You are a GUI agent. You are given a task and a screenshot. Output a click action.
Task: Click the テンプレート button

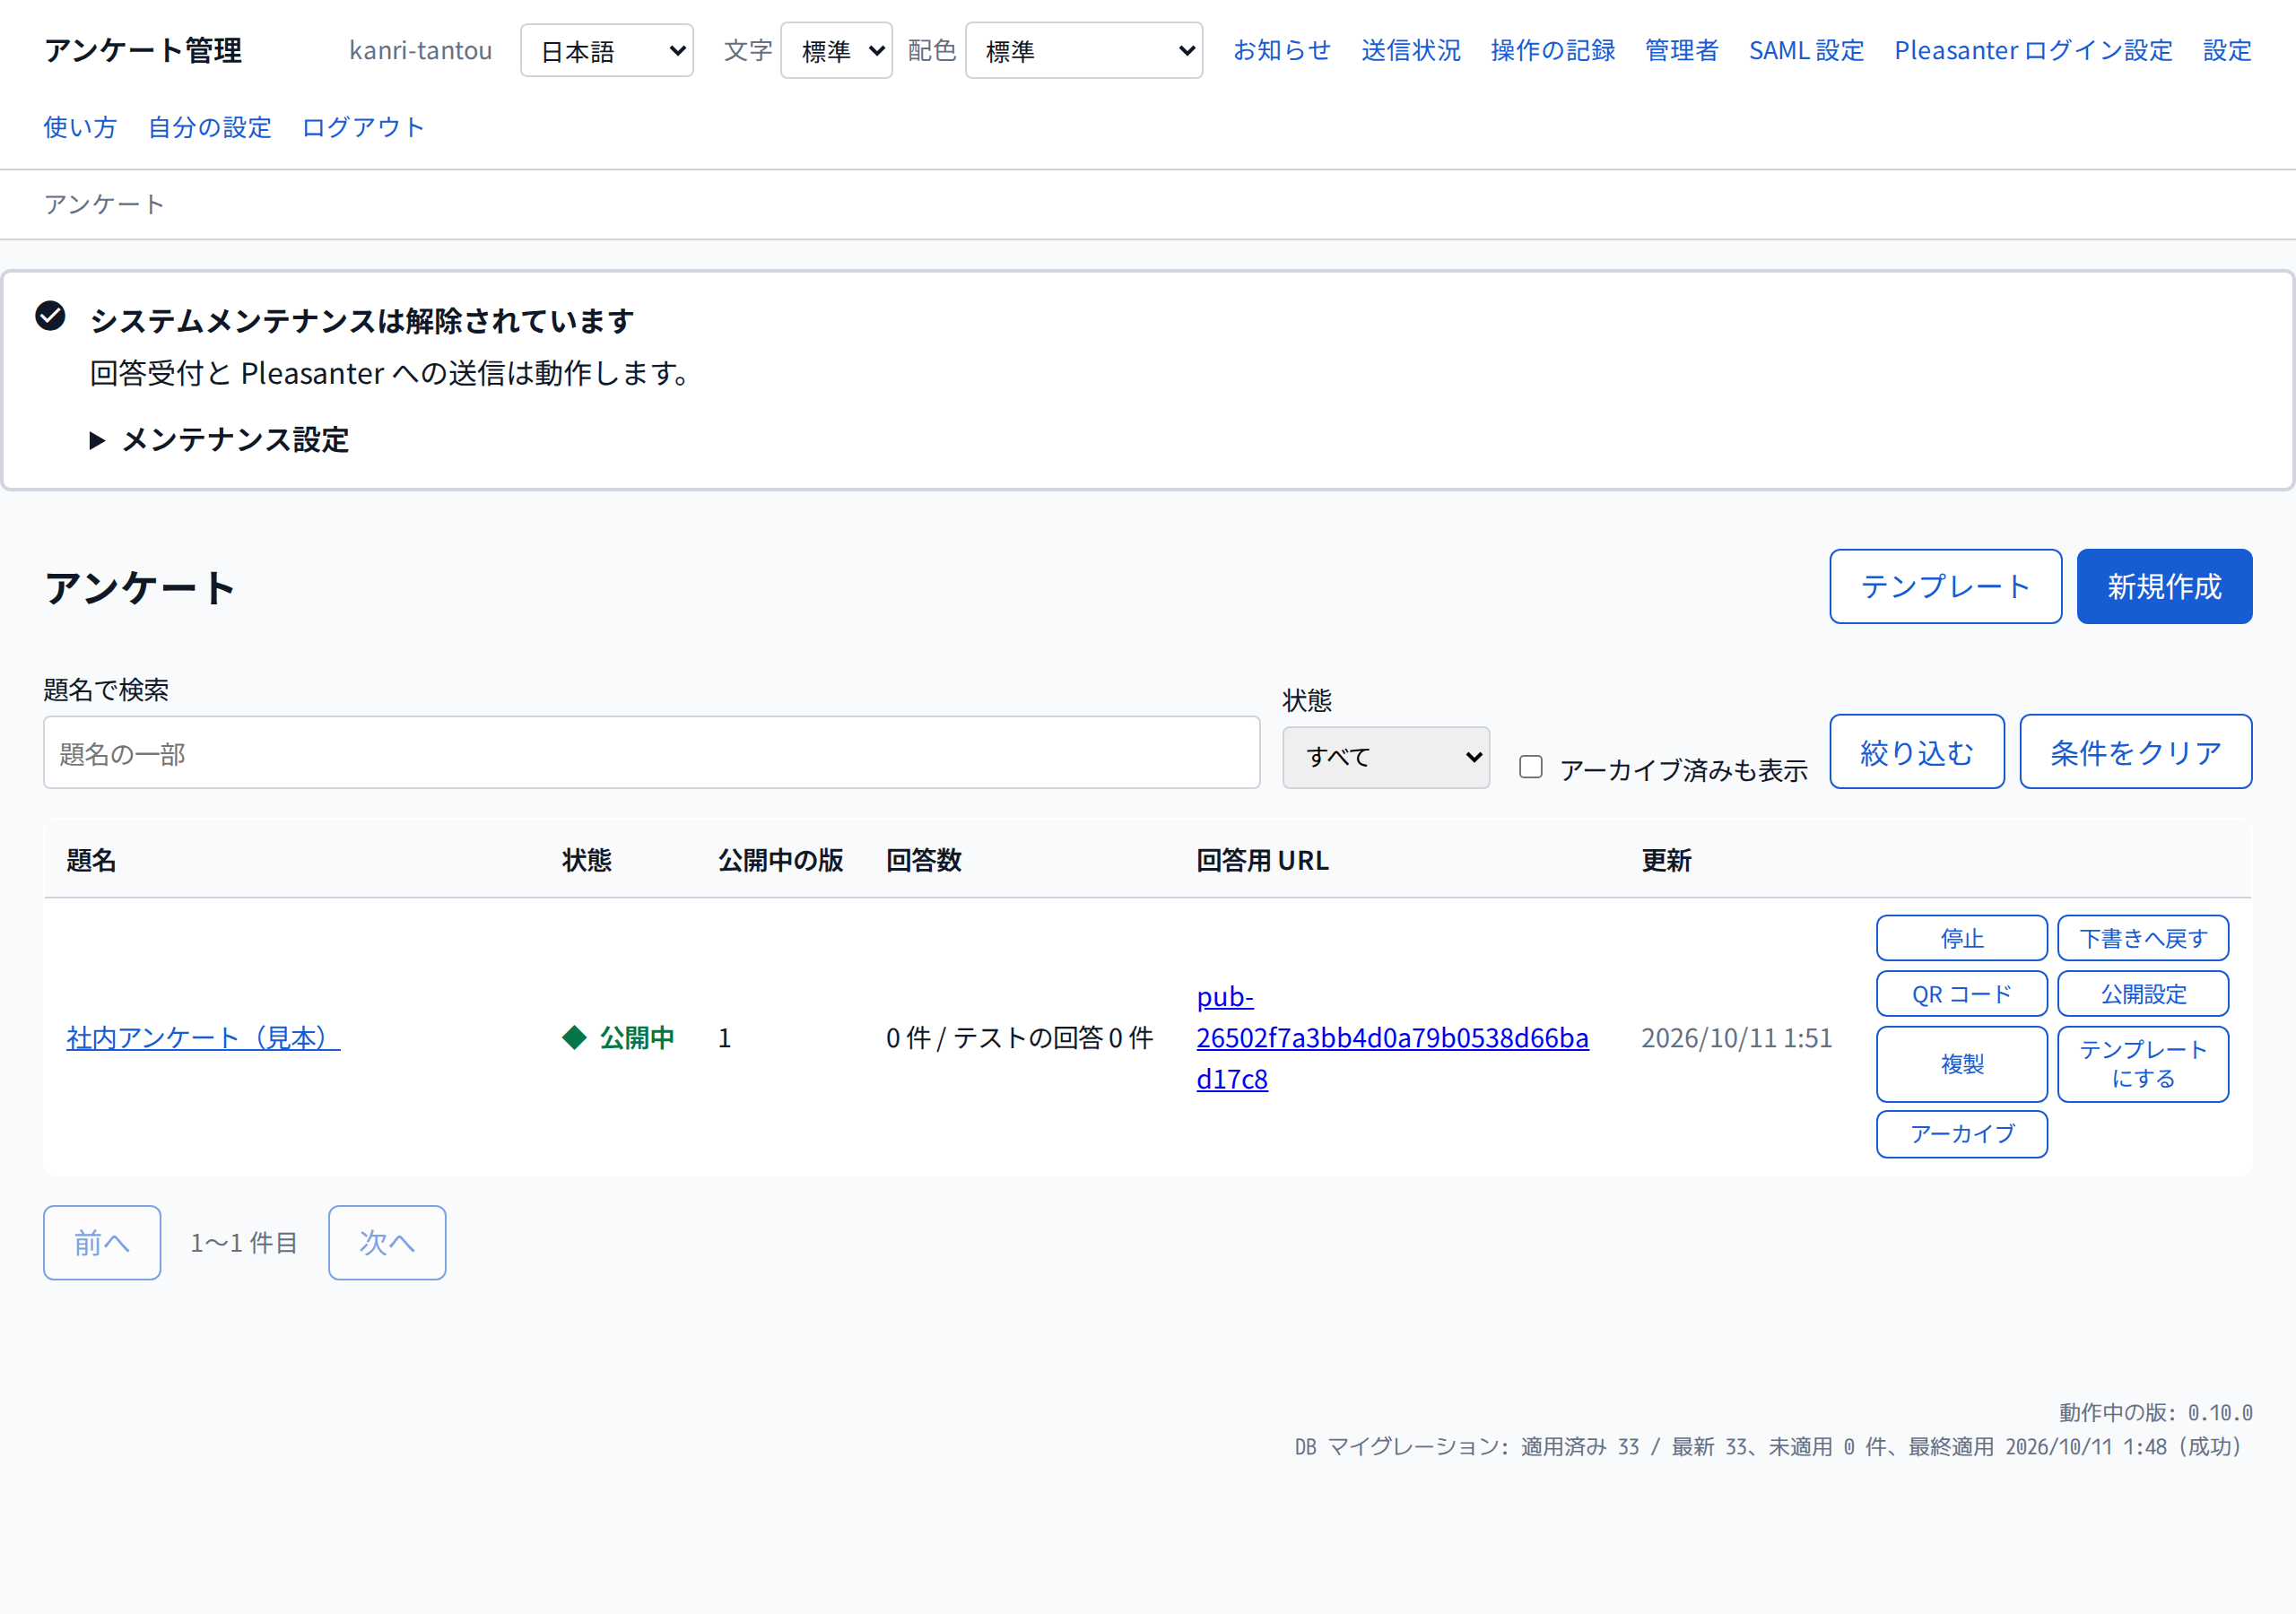point(1945,587)
